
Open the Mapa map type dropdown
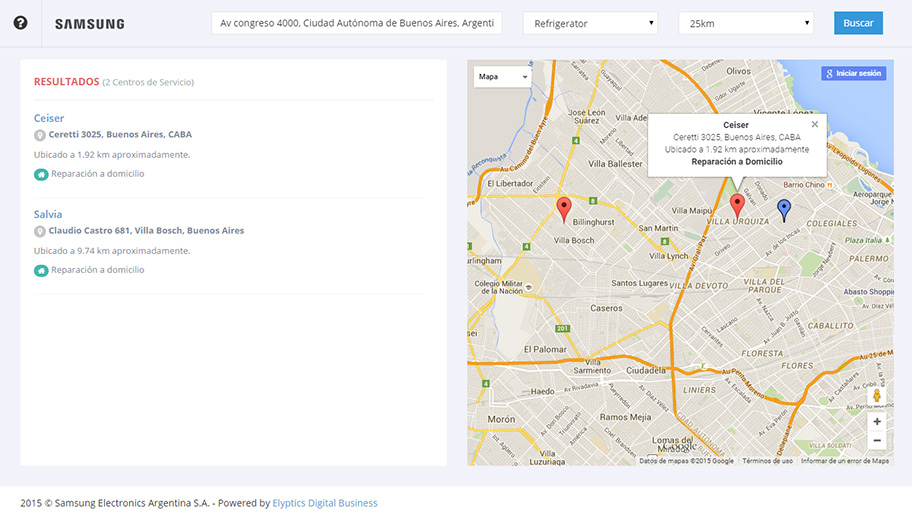pos(503,77)
